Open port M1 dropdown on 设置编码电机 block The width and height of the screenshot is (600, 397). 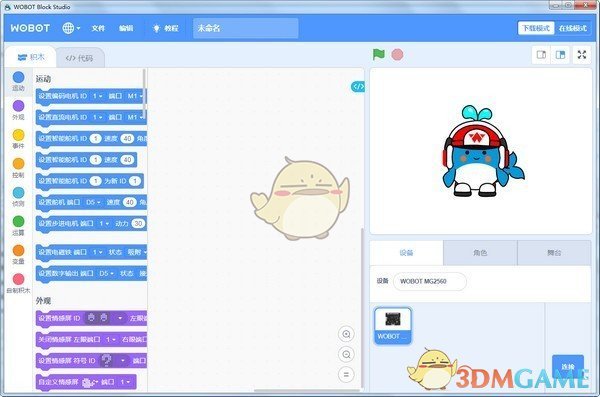click(135, 96)
